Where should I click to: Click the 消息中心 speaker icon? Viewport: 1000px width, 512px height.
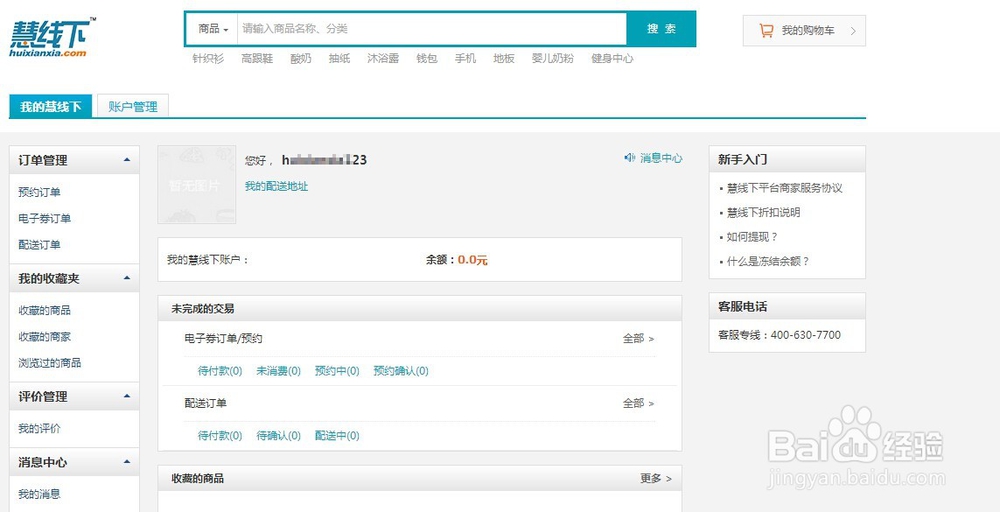click(630, 157)
